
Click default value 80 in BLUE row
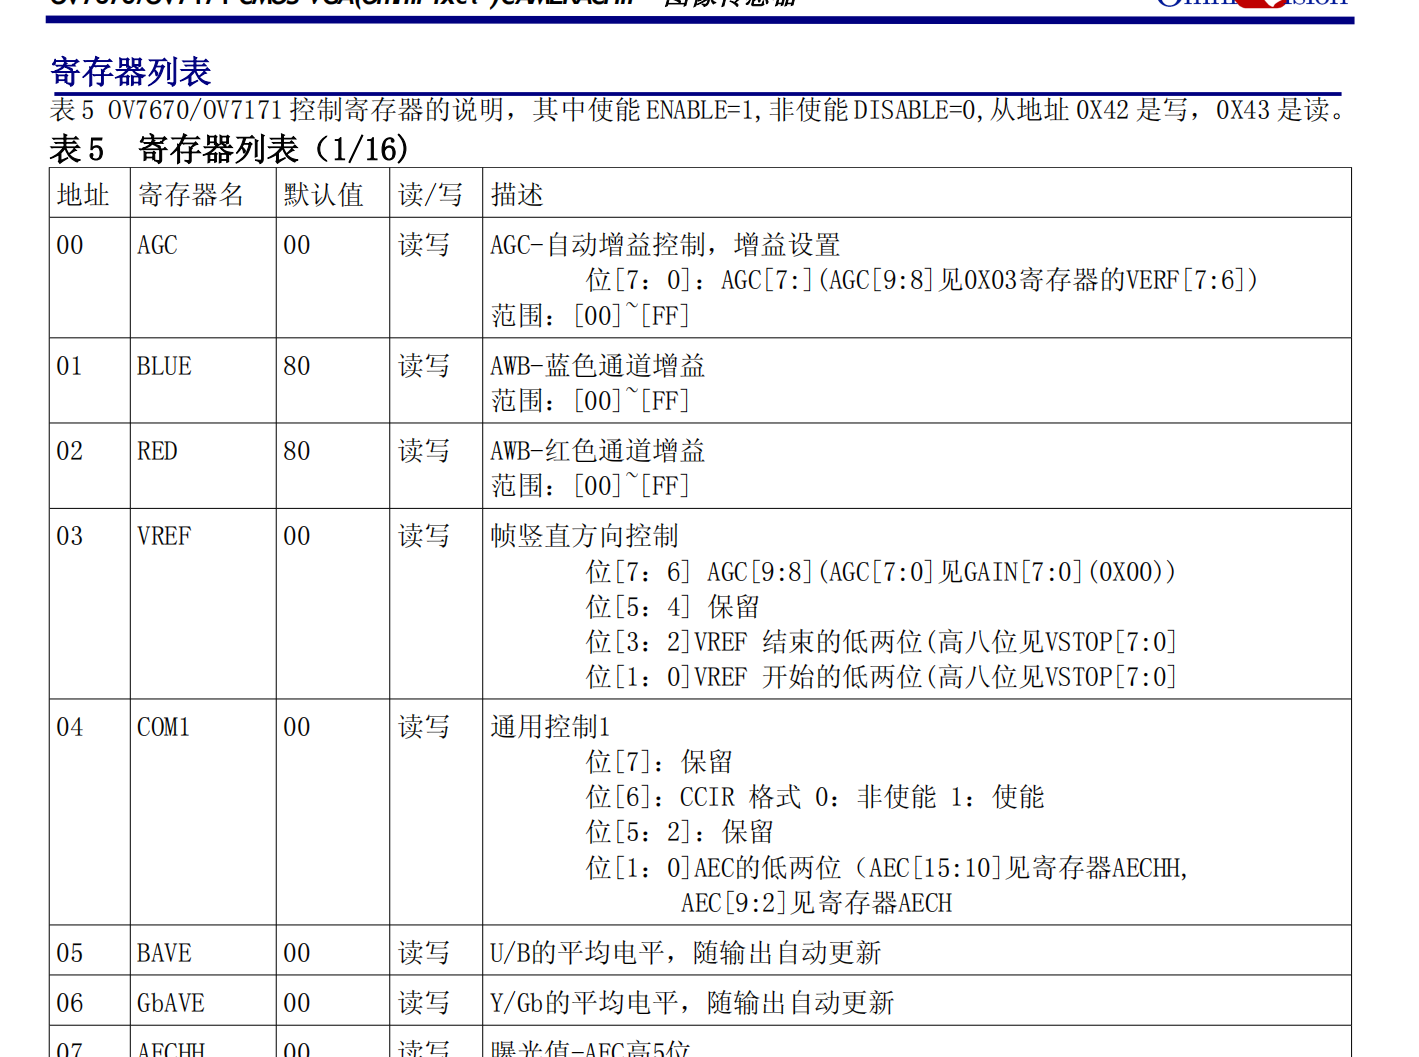click(297, 366)
